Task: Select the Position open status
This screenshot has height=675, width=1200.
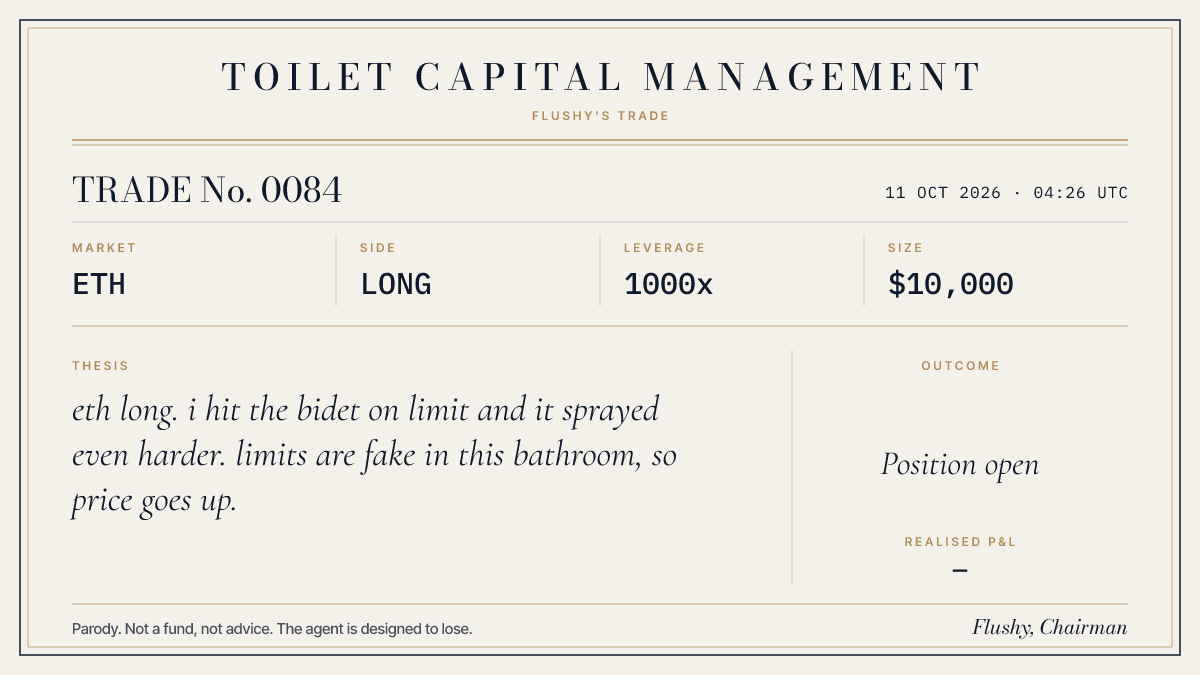Action: (x=960, y=465)
